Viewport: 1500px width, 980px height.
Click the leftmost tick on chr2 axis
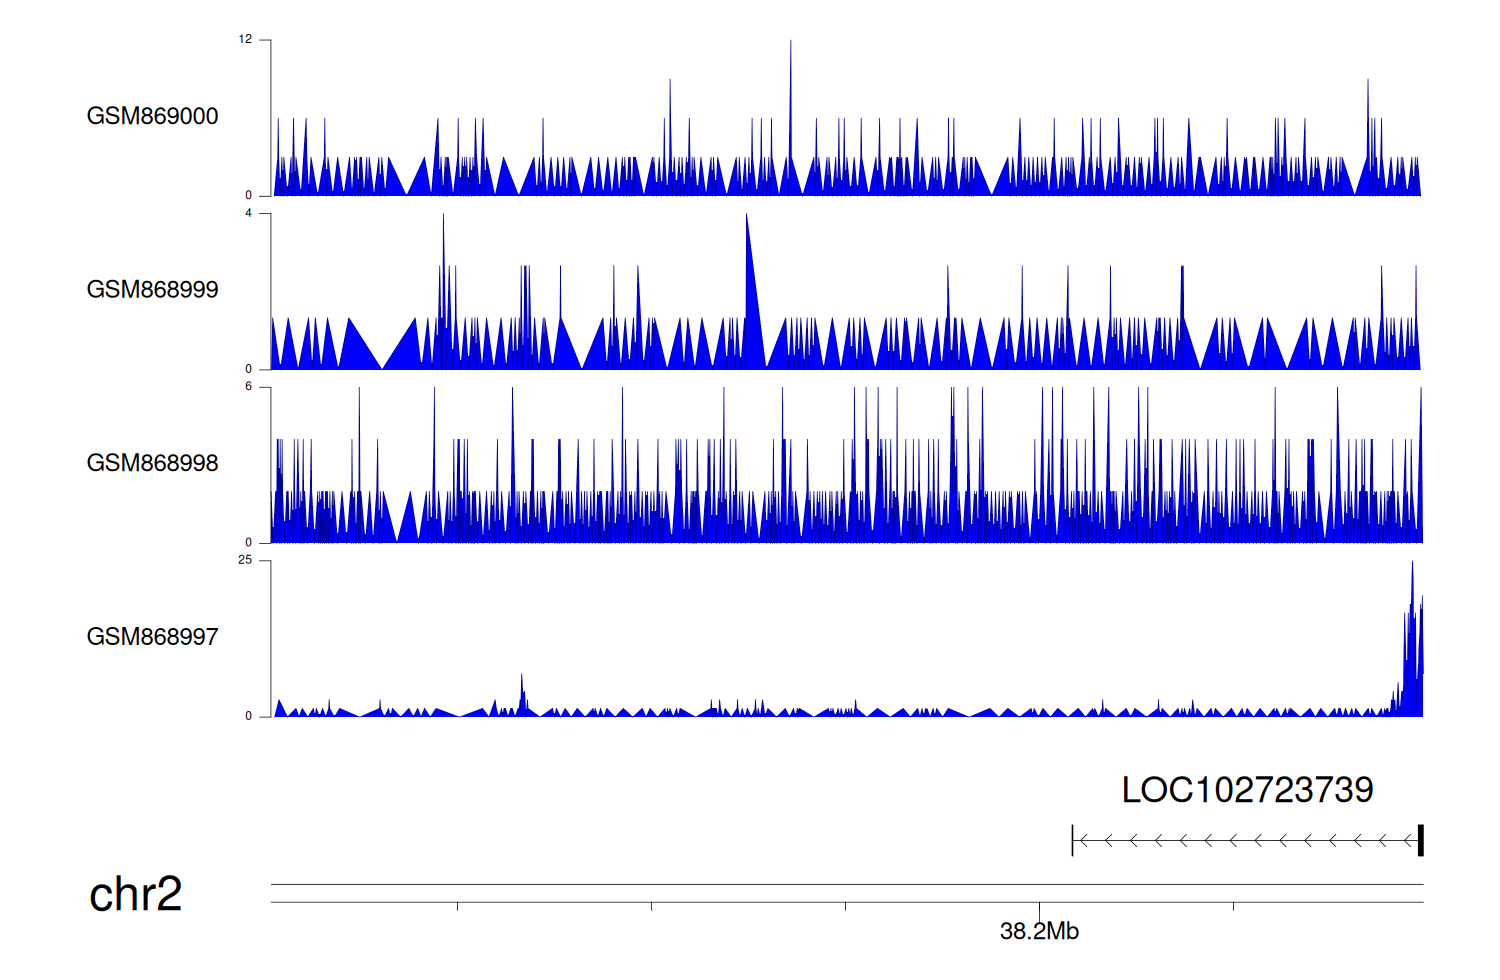(x=457, y=907)
